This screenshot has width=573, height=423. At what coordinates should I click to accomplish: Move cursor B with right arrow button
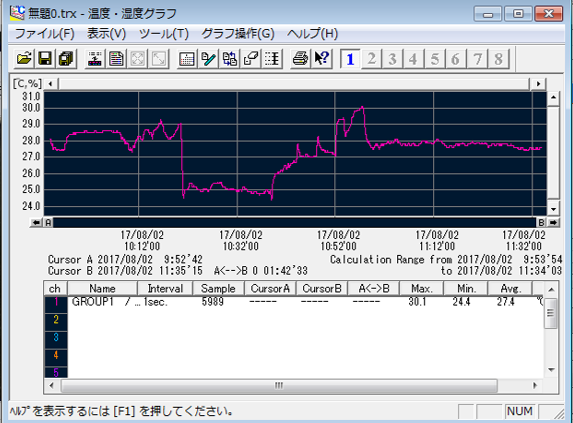click(x=553, y=222)
